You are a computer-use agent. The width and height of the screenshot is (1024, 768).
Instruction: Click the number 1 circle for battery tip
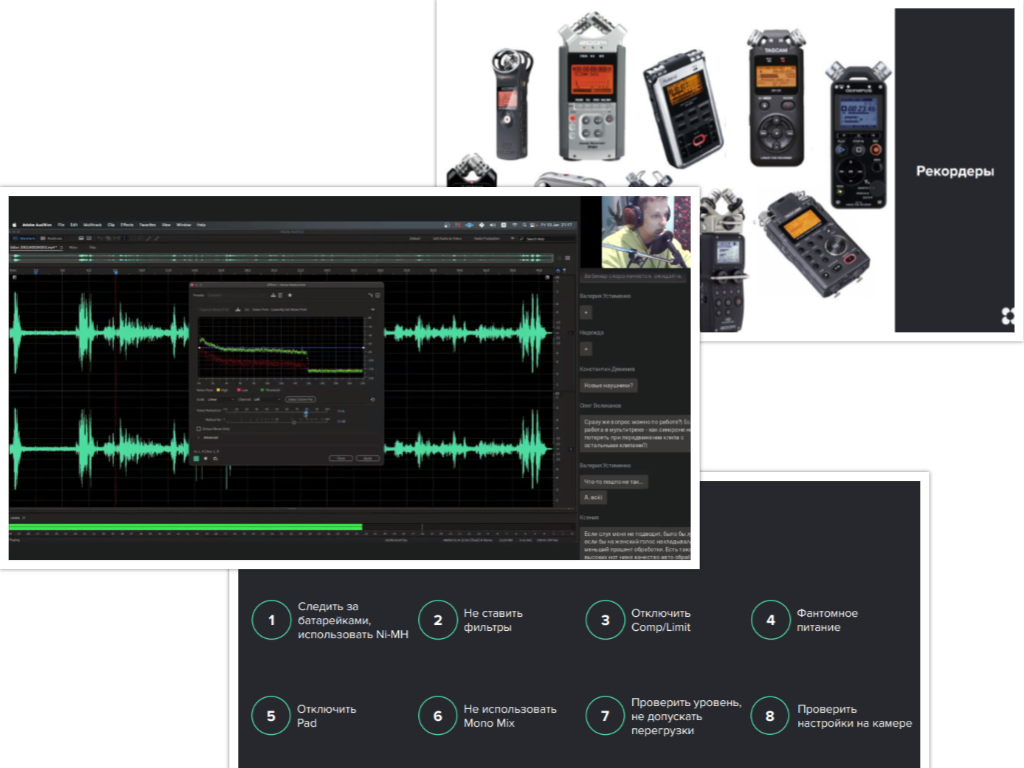coord(270,620)
